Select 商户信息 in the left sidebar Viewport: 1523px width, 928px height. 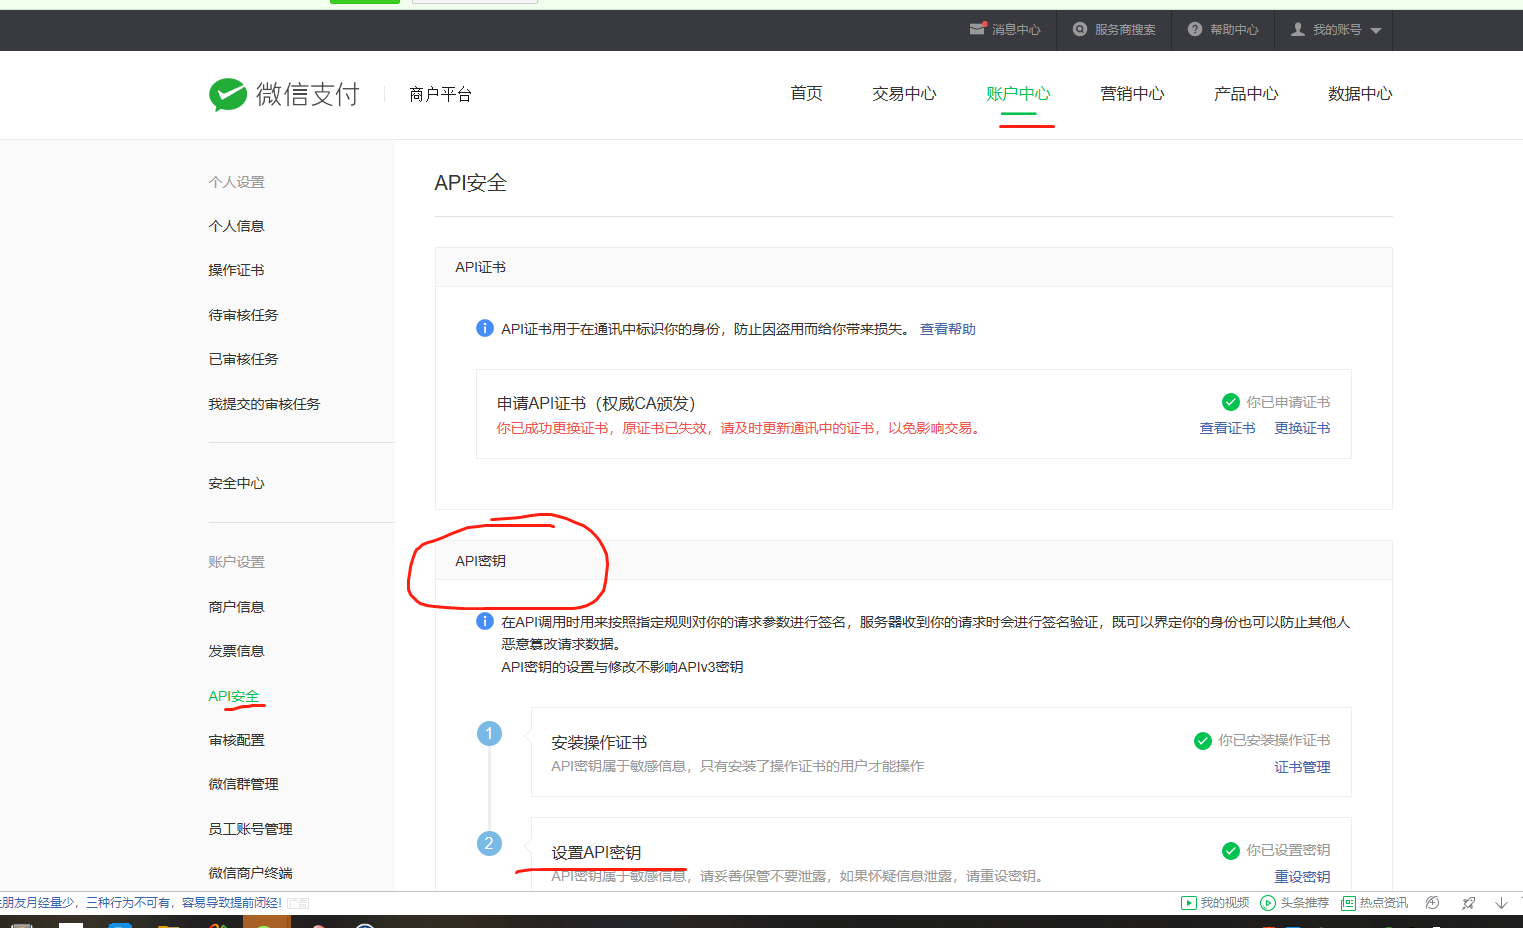236,606
